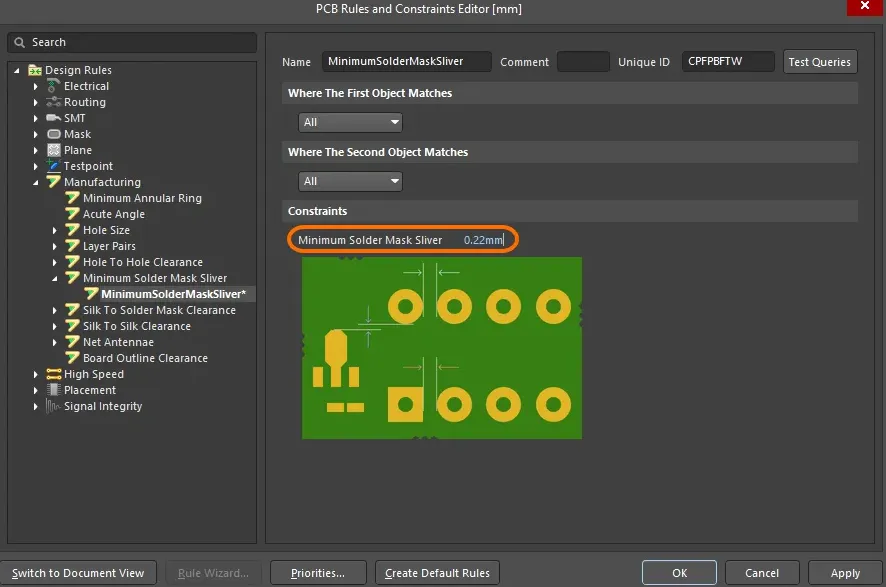The image size is (886, 587).
Task: Click the Hole To Hole Clearance icon
Action: [72, 262]
